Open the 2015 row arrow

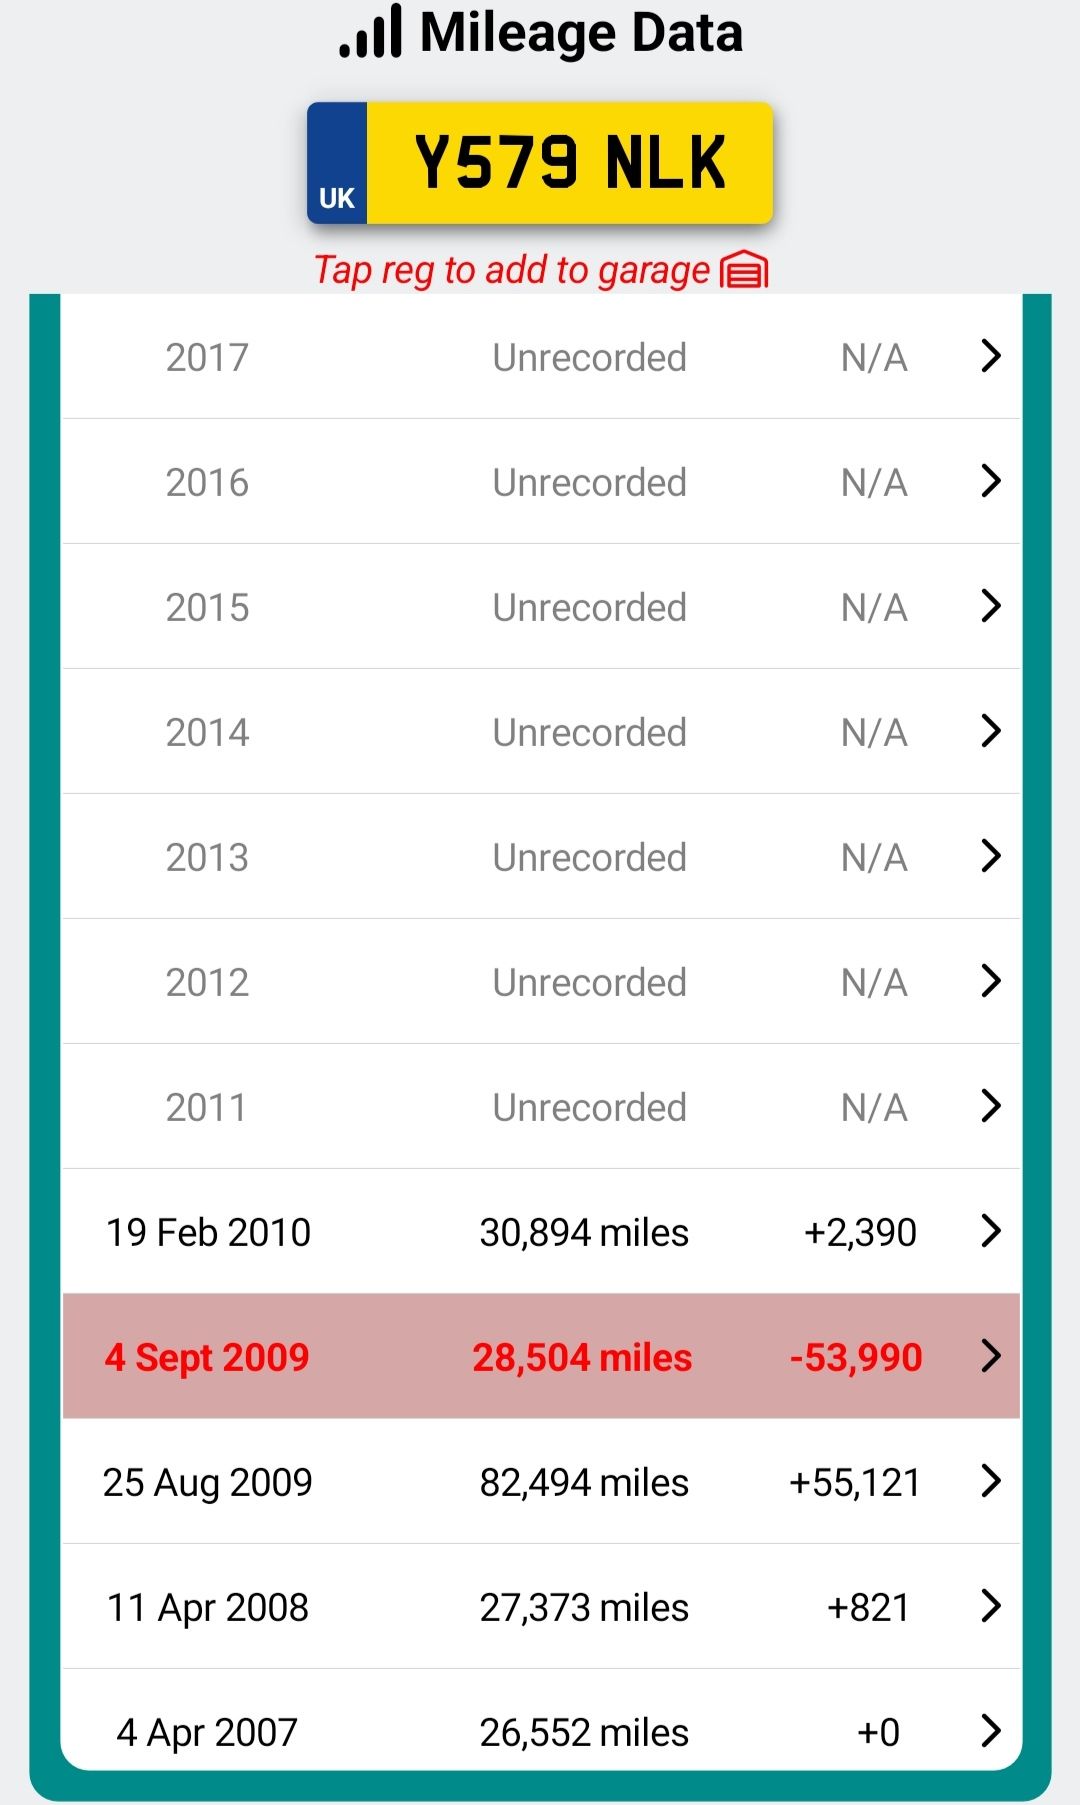pos(990,606)
